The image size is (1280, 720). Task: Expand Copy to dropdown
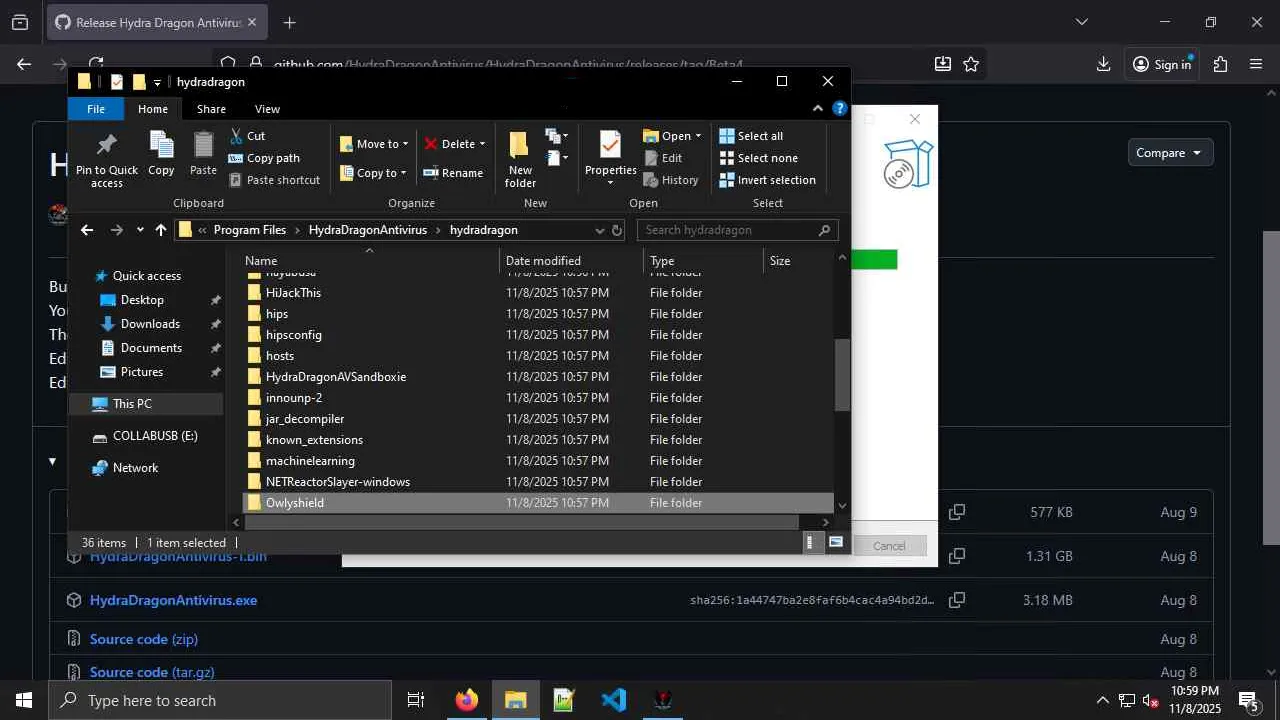coord(403,173)
